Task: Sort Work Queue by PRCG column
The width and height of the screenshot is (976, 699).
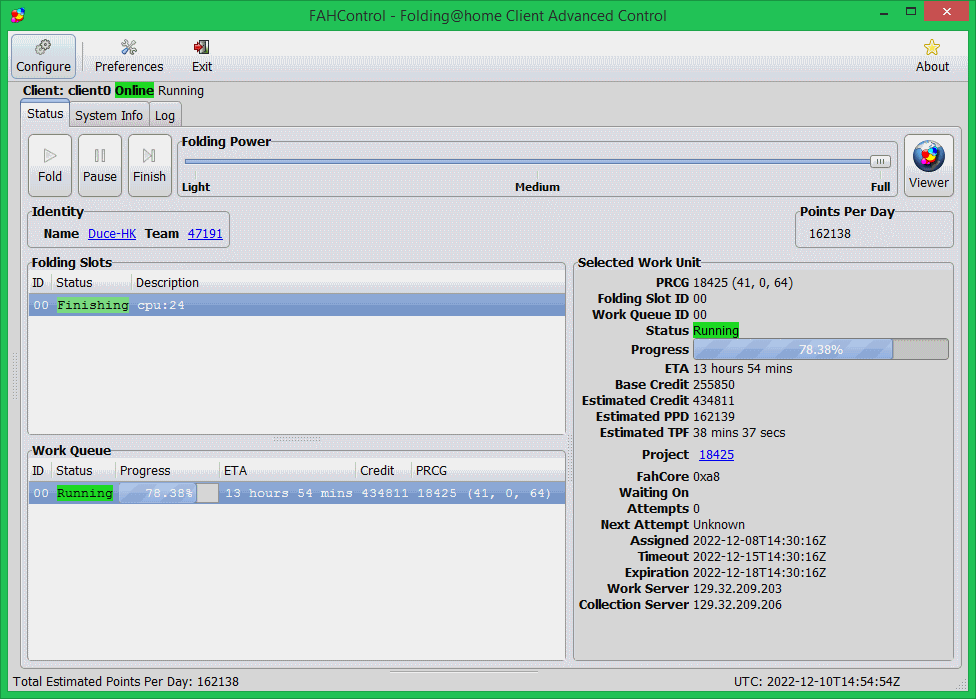Action: pyautogui.click(x=488, y=471)
